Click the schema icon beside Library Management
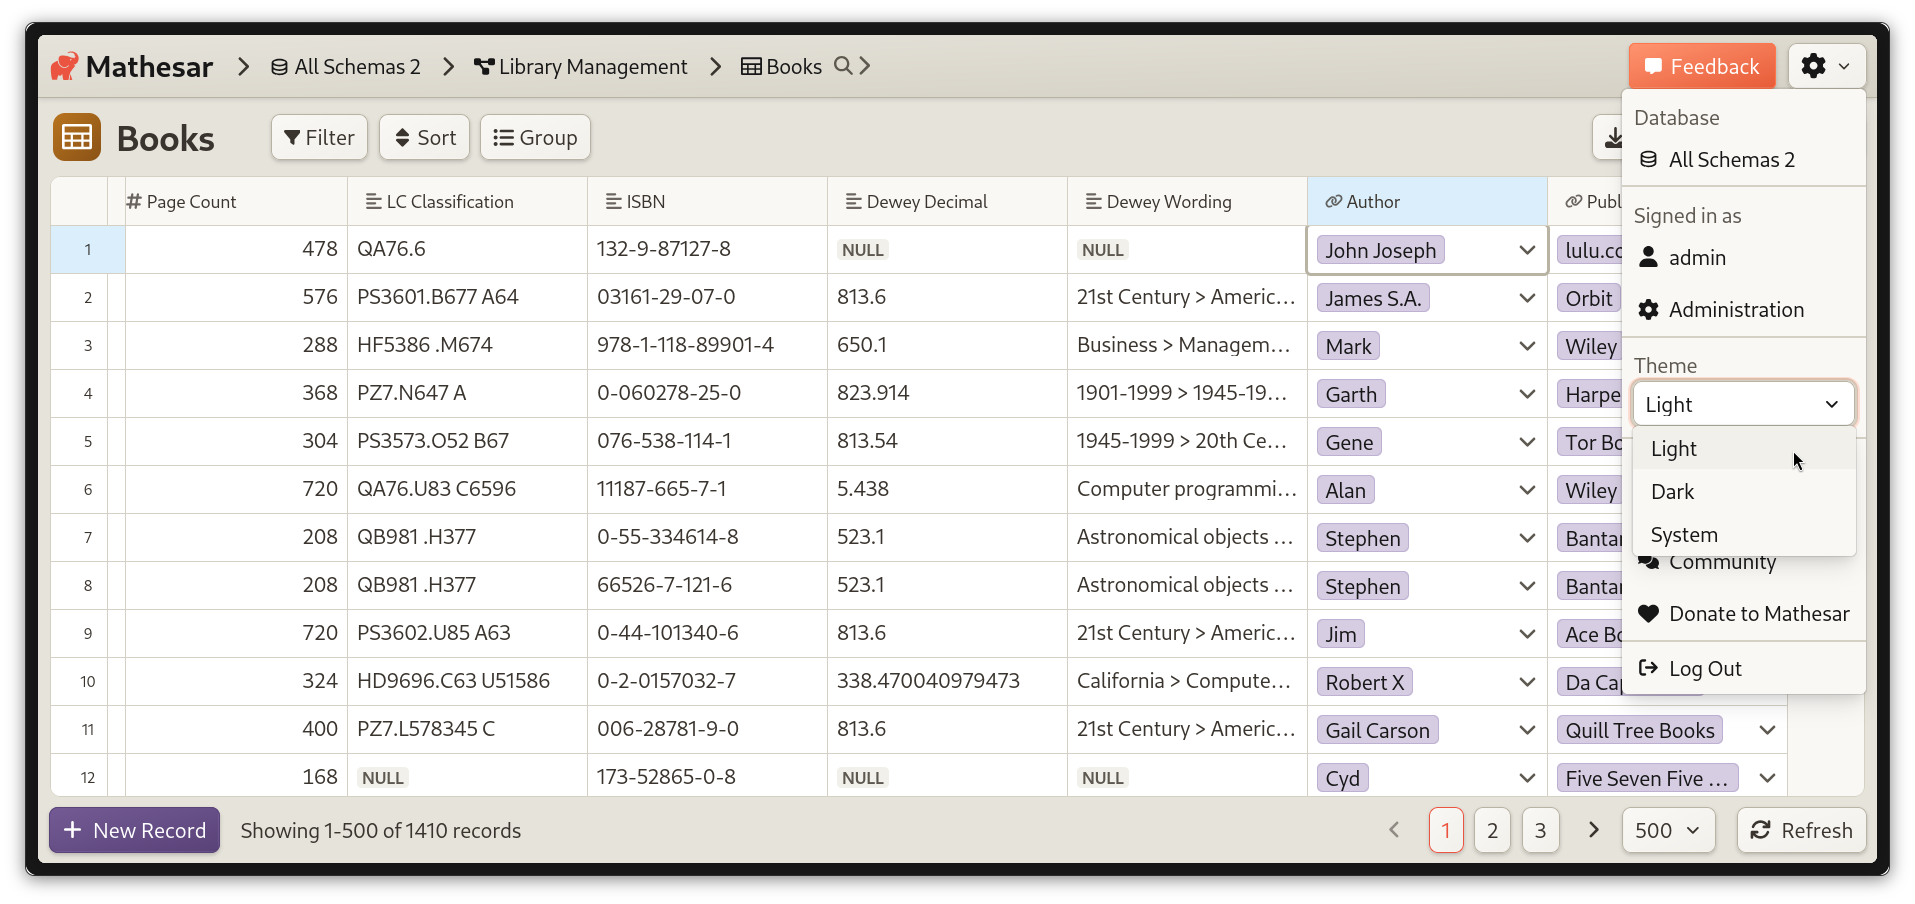Screen dimensions: 1915x904 click(483, 66)
